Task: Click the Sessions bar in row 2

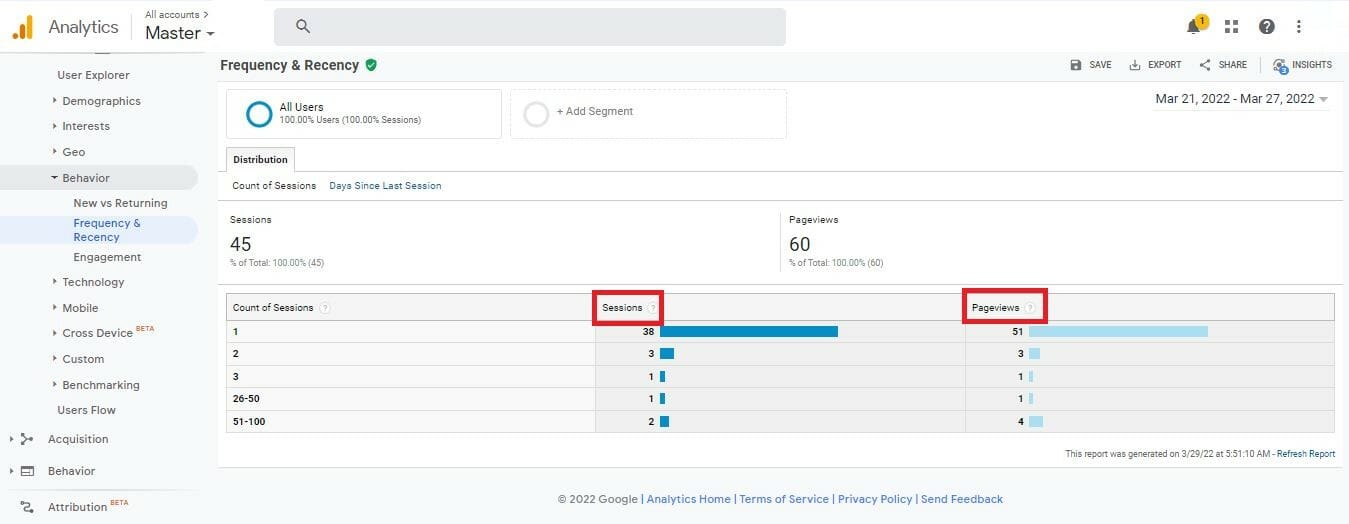Action: click(667, 354)
